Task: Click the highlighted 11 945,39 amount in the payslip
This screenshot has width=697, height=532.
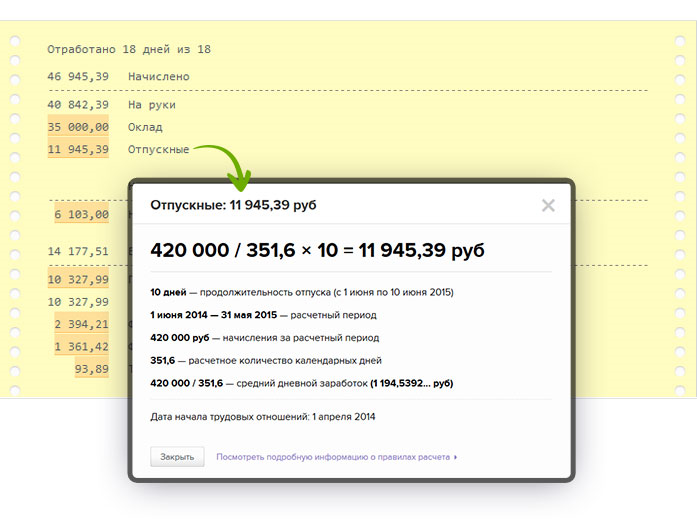Action: pos(78,150)
